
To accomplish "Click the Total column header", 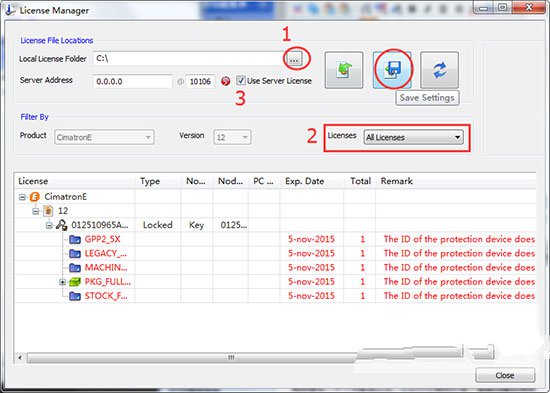I will (360, 181).
